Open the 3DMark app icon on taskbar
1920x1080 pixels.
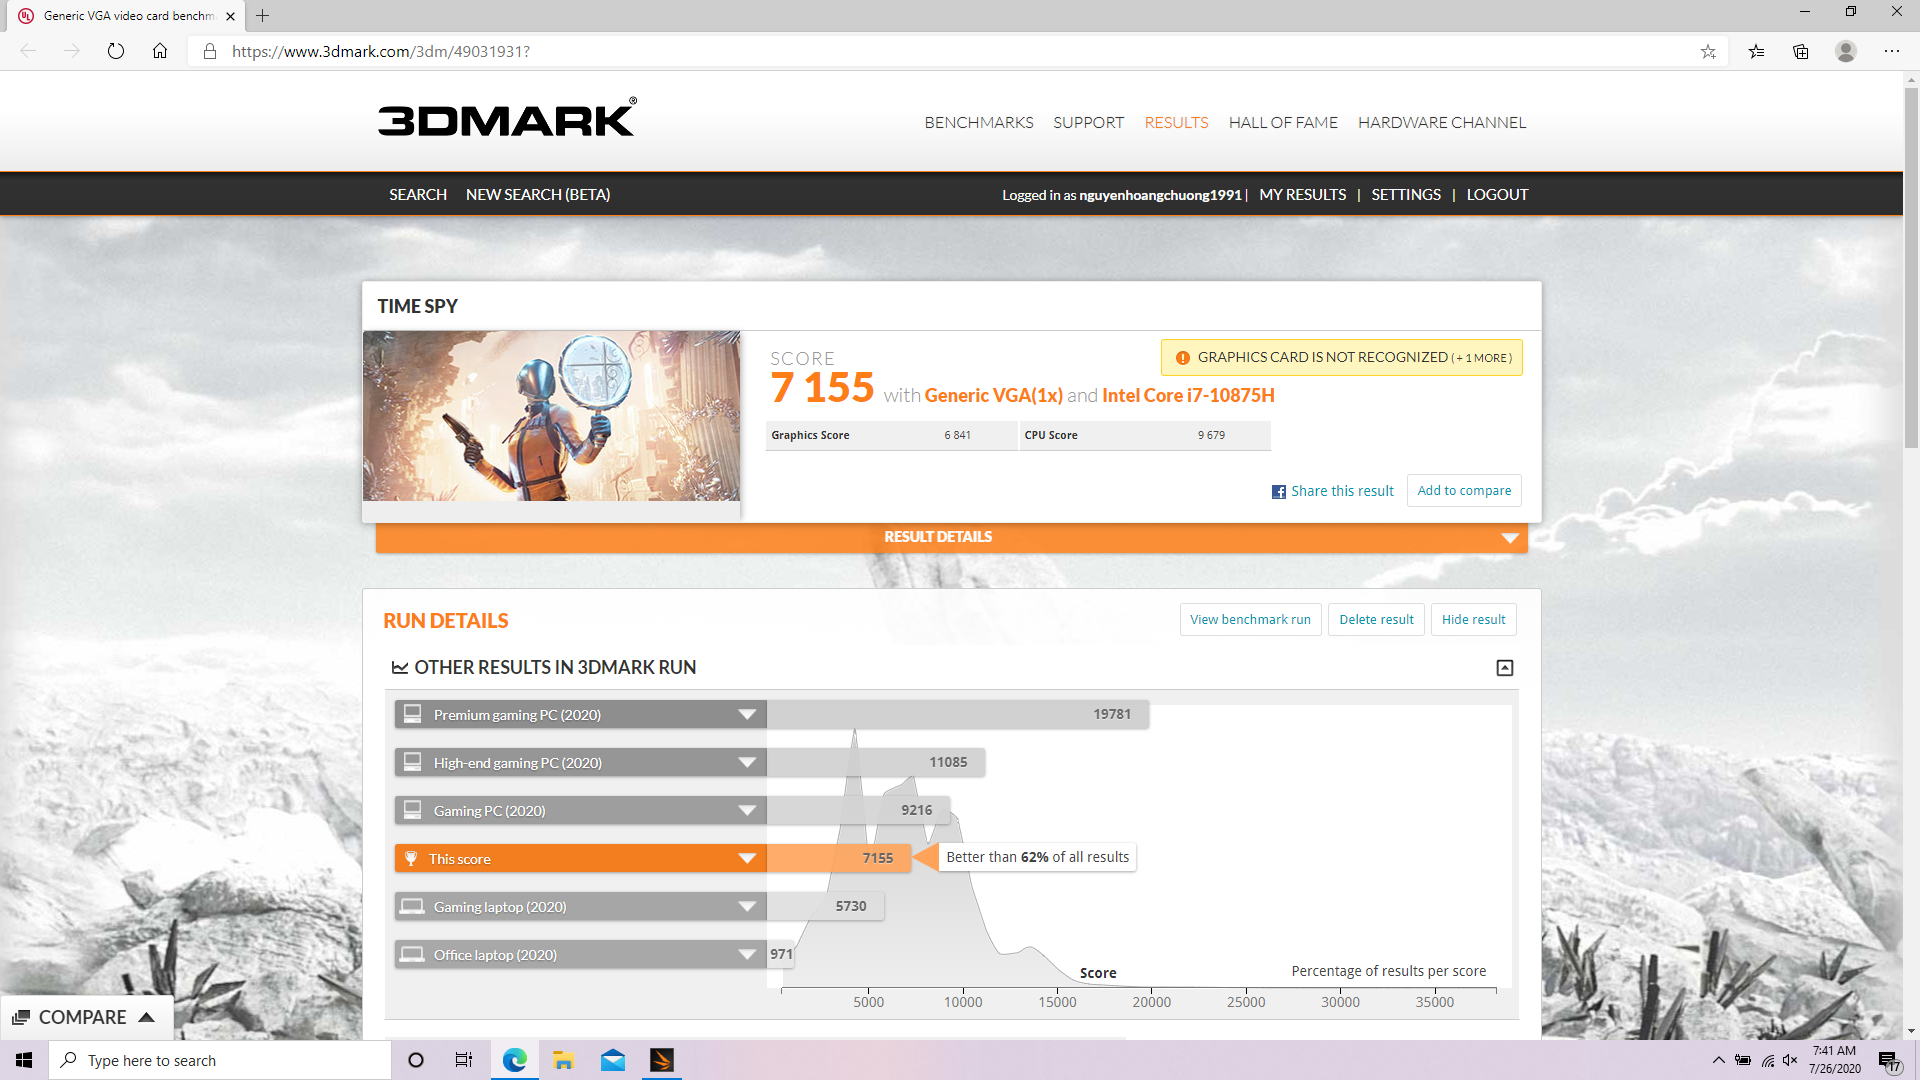(662, 1060)
